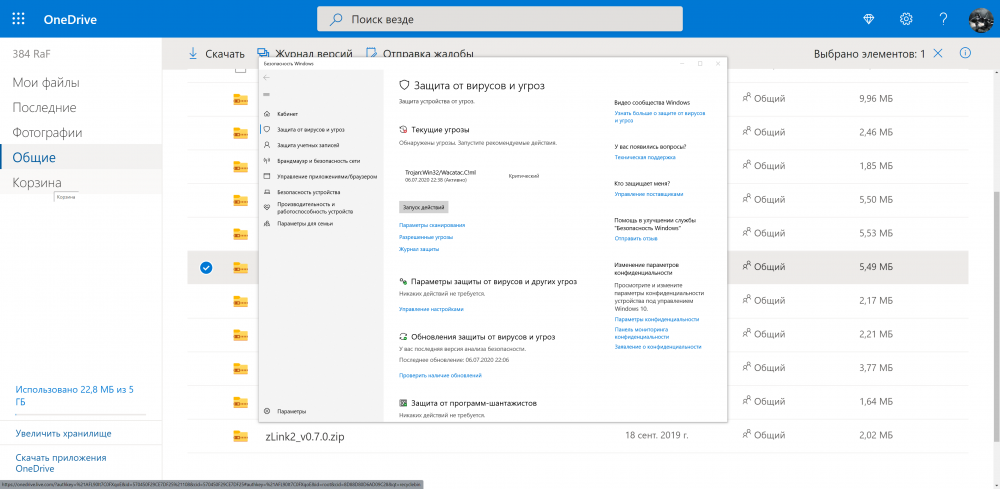This screenshot has width=1000, height=489.
Task: Click the information details pane icon
Action: pyautogui.click(x=966, y=53)
